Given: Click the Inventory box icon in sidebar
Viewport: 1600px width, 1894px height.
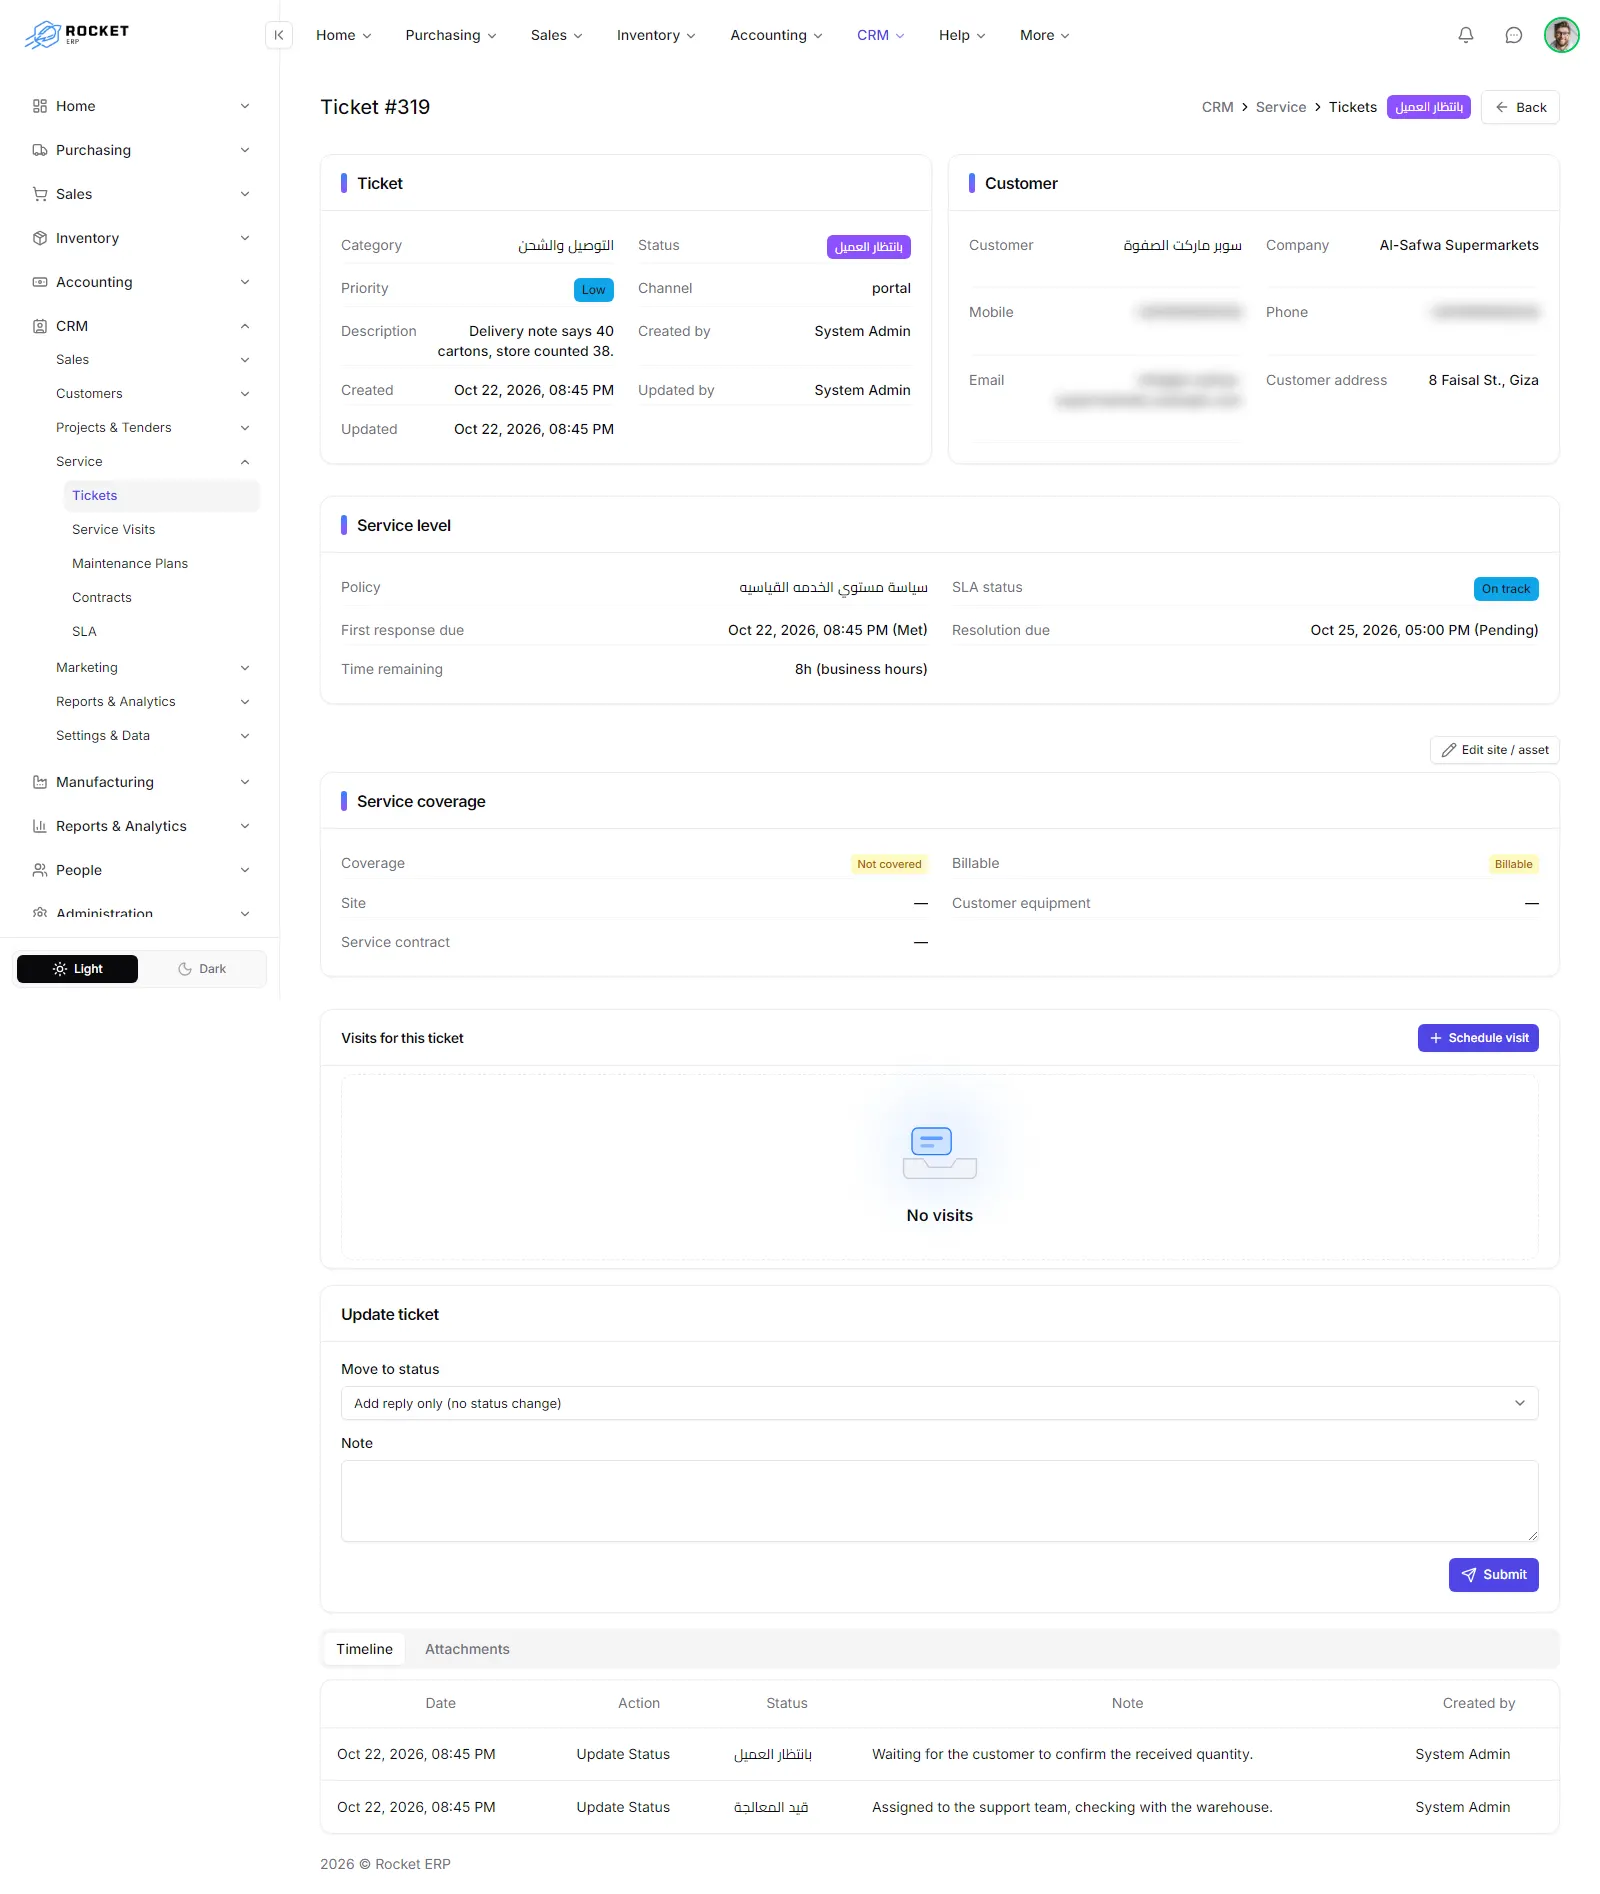Looking at the screenshot, I should (x=40, y=238).
